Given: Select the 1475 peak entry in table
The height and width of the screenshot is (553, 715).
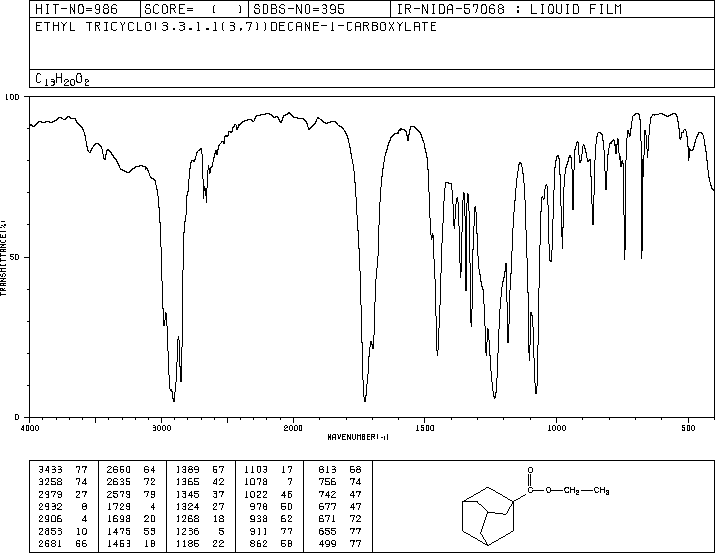Looking at the screenshot, I should pyautogui.click(x=131, y=531).
